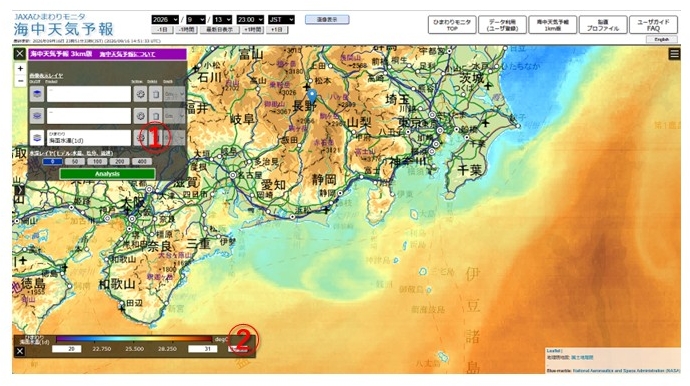Click the 海面水温(1d) product field
Image resolution: width=690 pixels, height=386 pixels.
coord(89,138)
